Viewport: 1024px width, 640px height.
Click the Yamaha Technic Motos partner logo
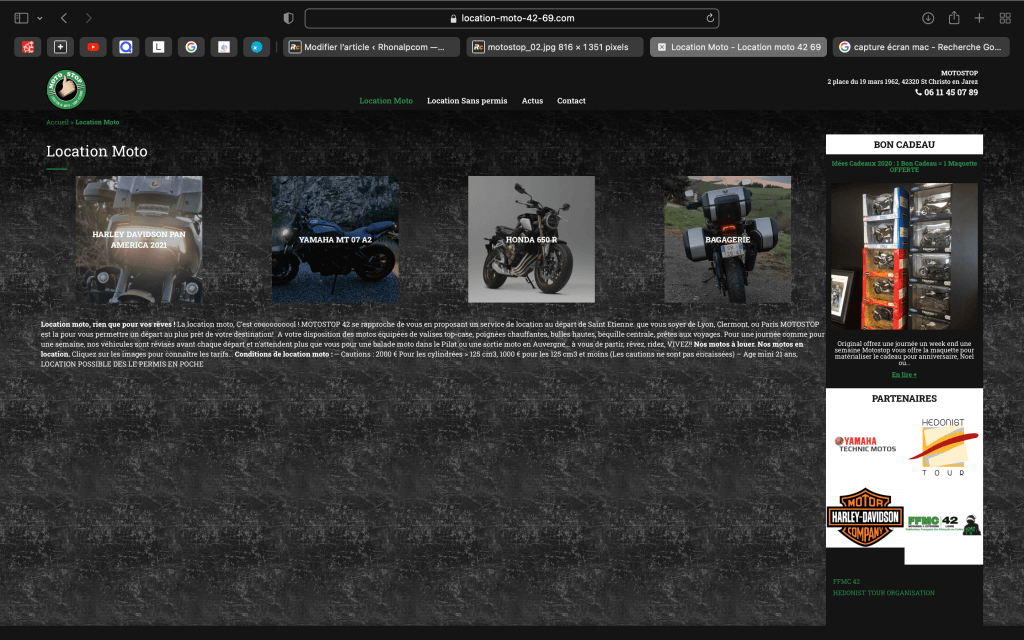point(865,444)
